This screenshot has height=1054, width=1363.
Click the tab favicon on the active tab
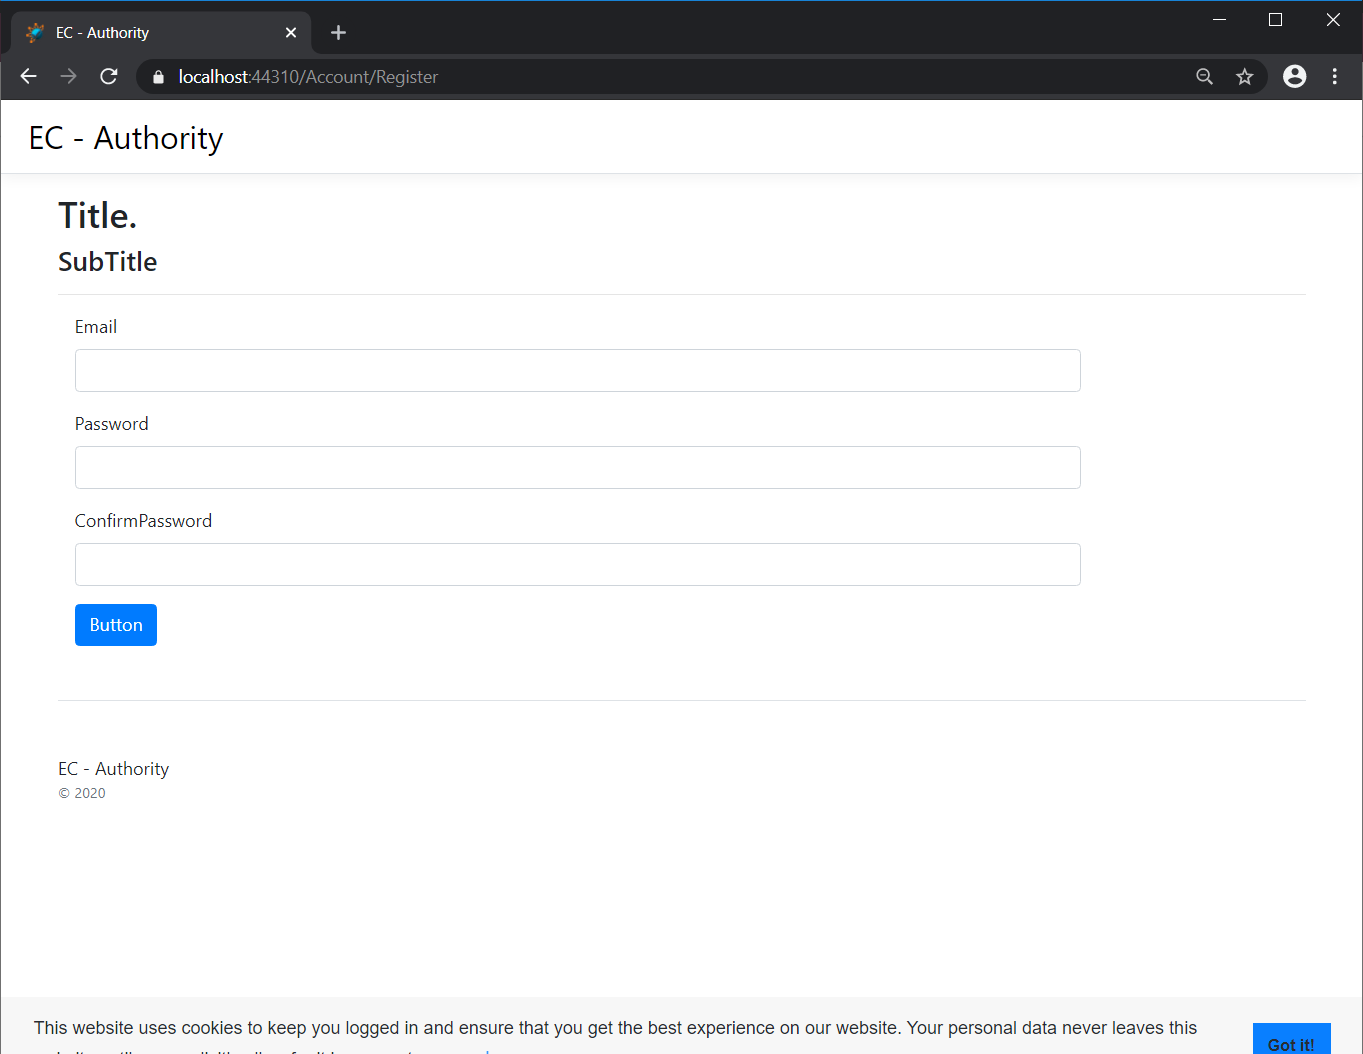coord(33,32)
